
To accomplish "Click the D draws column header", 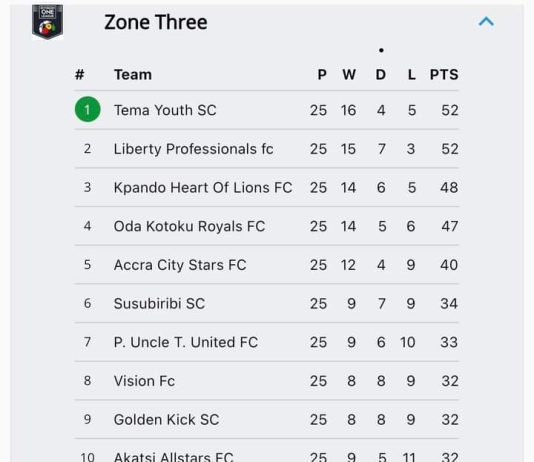I will tap(381, 75).
